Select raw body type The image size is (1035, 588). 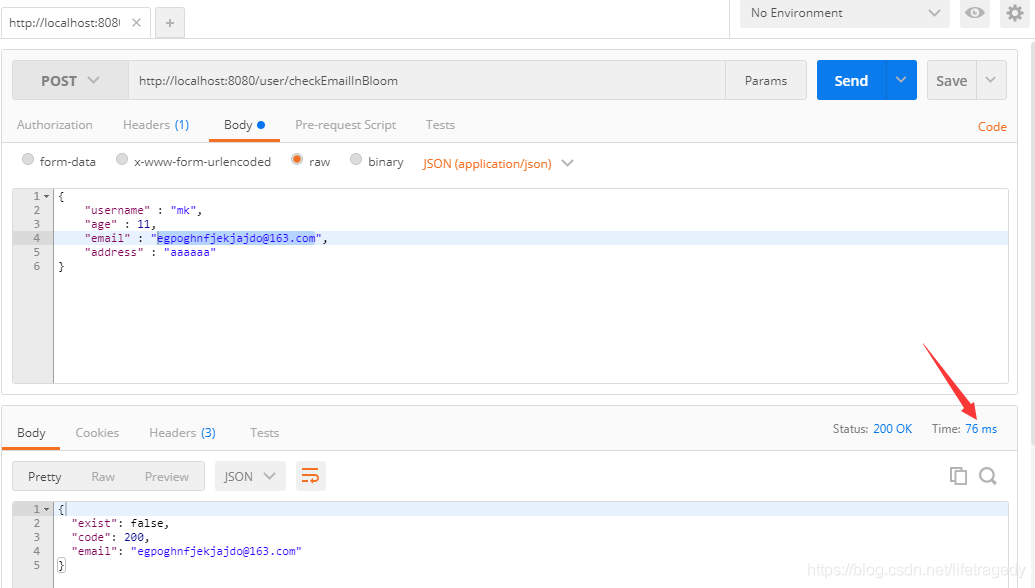tap(297, 160)
